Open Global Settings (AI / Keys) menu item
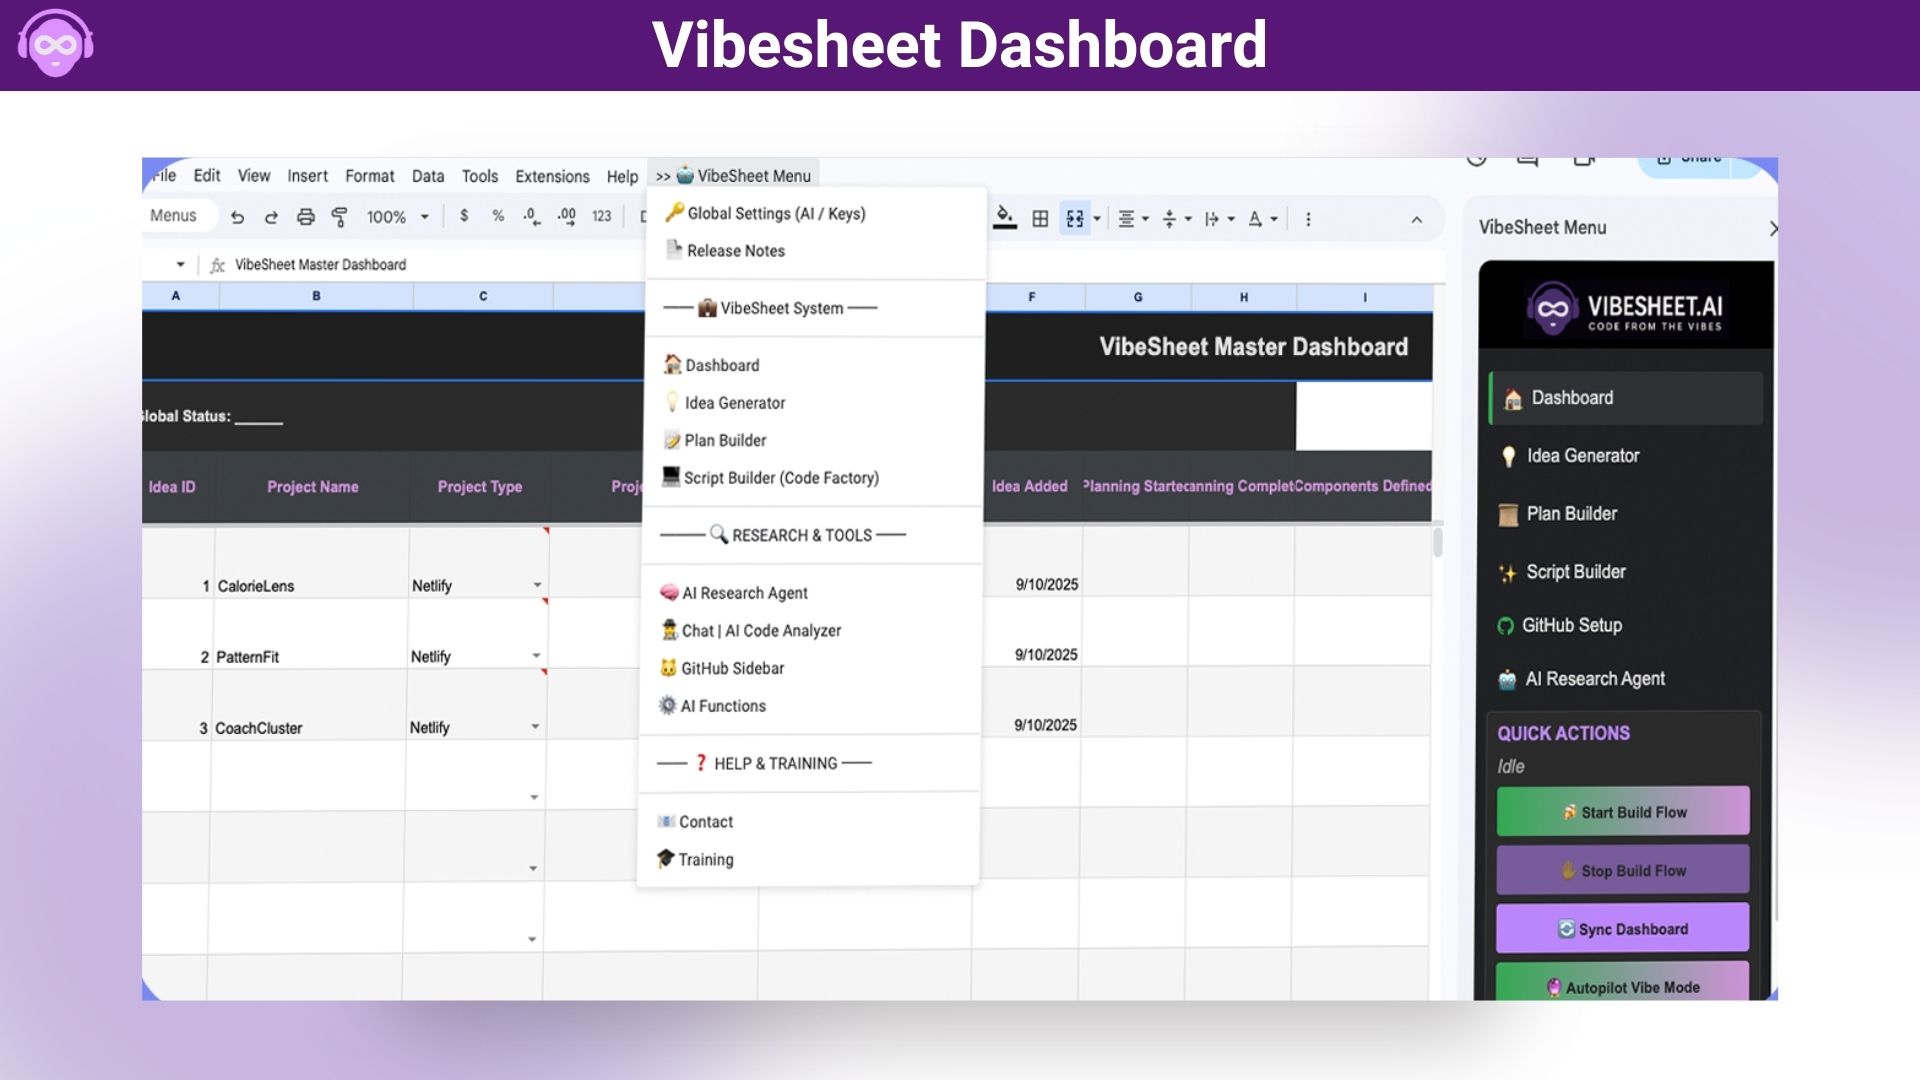Image resolution: width=1920 pixels, height=1080 pixels. click(x=775, y=213)
